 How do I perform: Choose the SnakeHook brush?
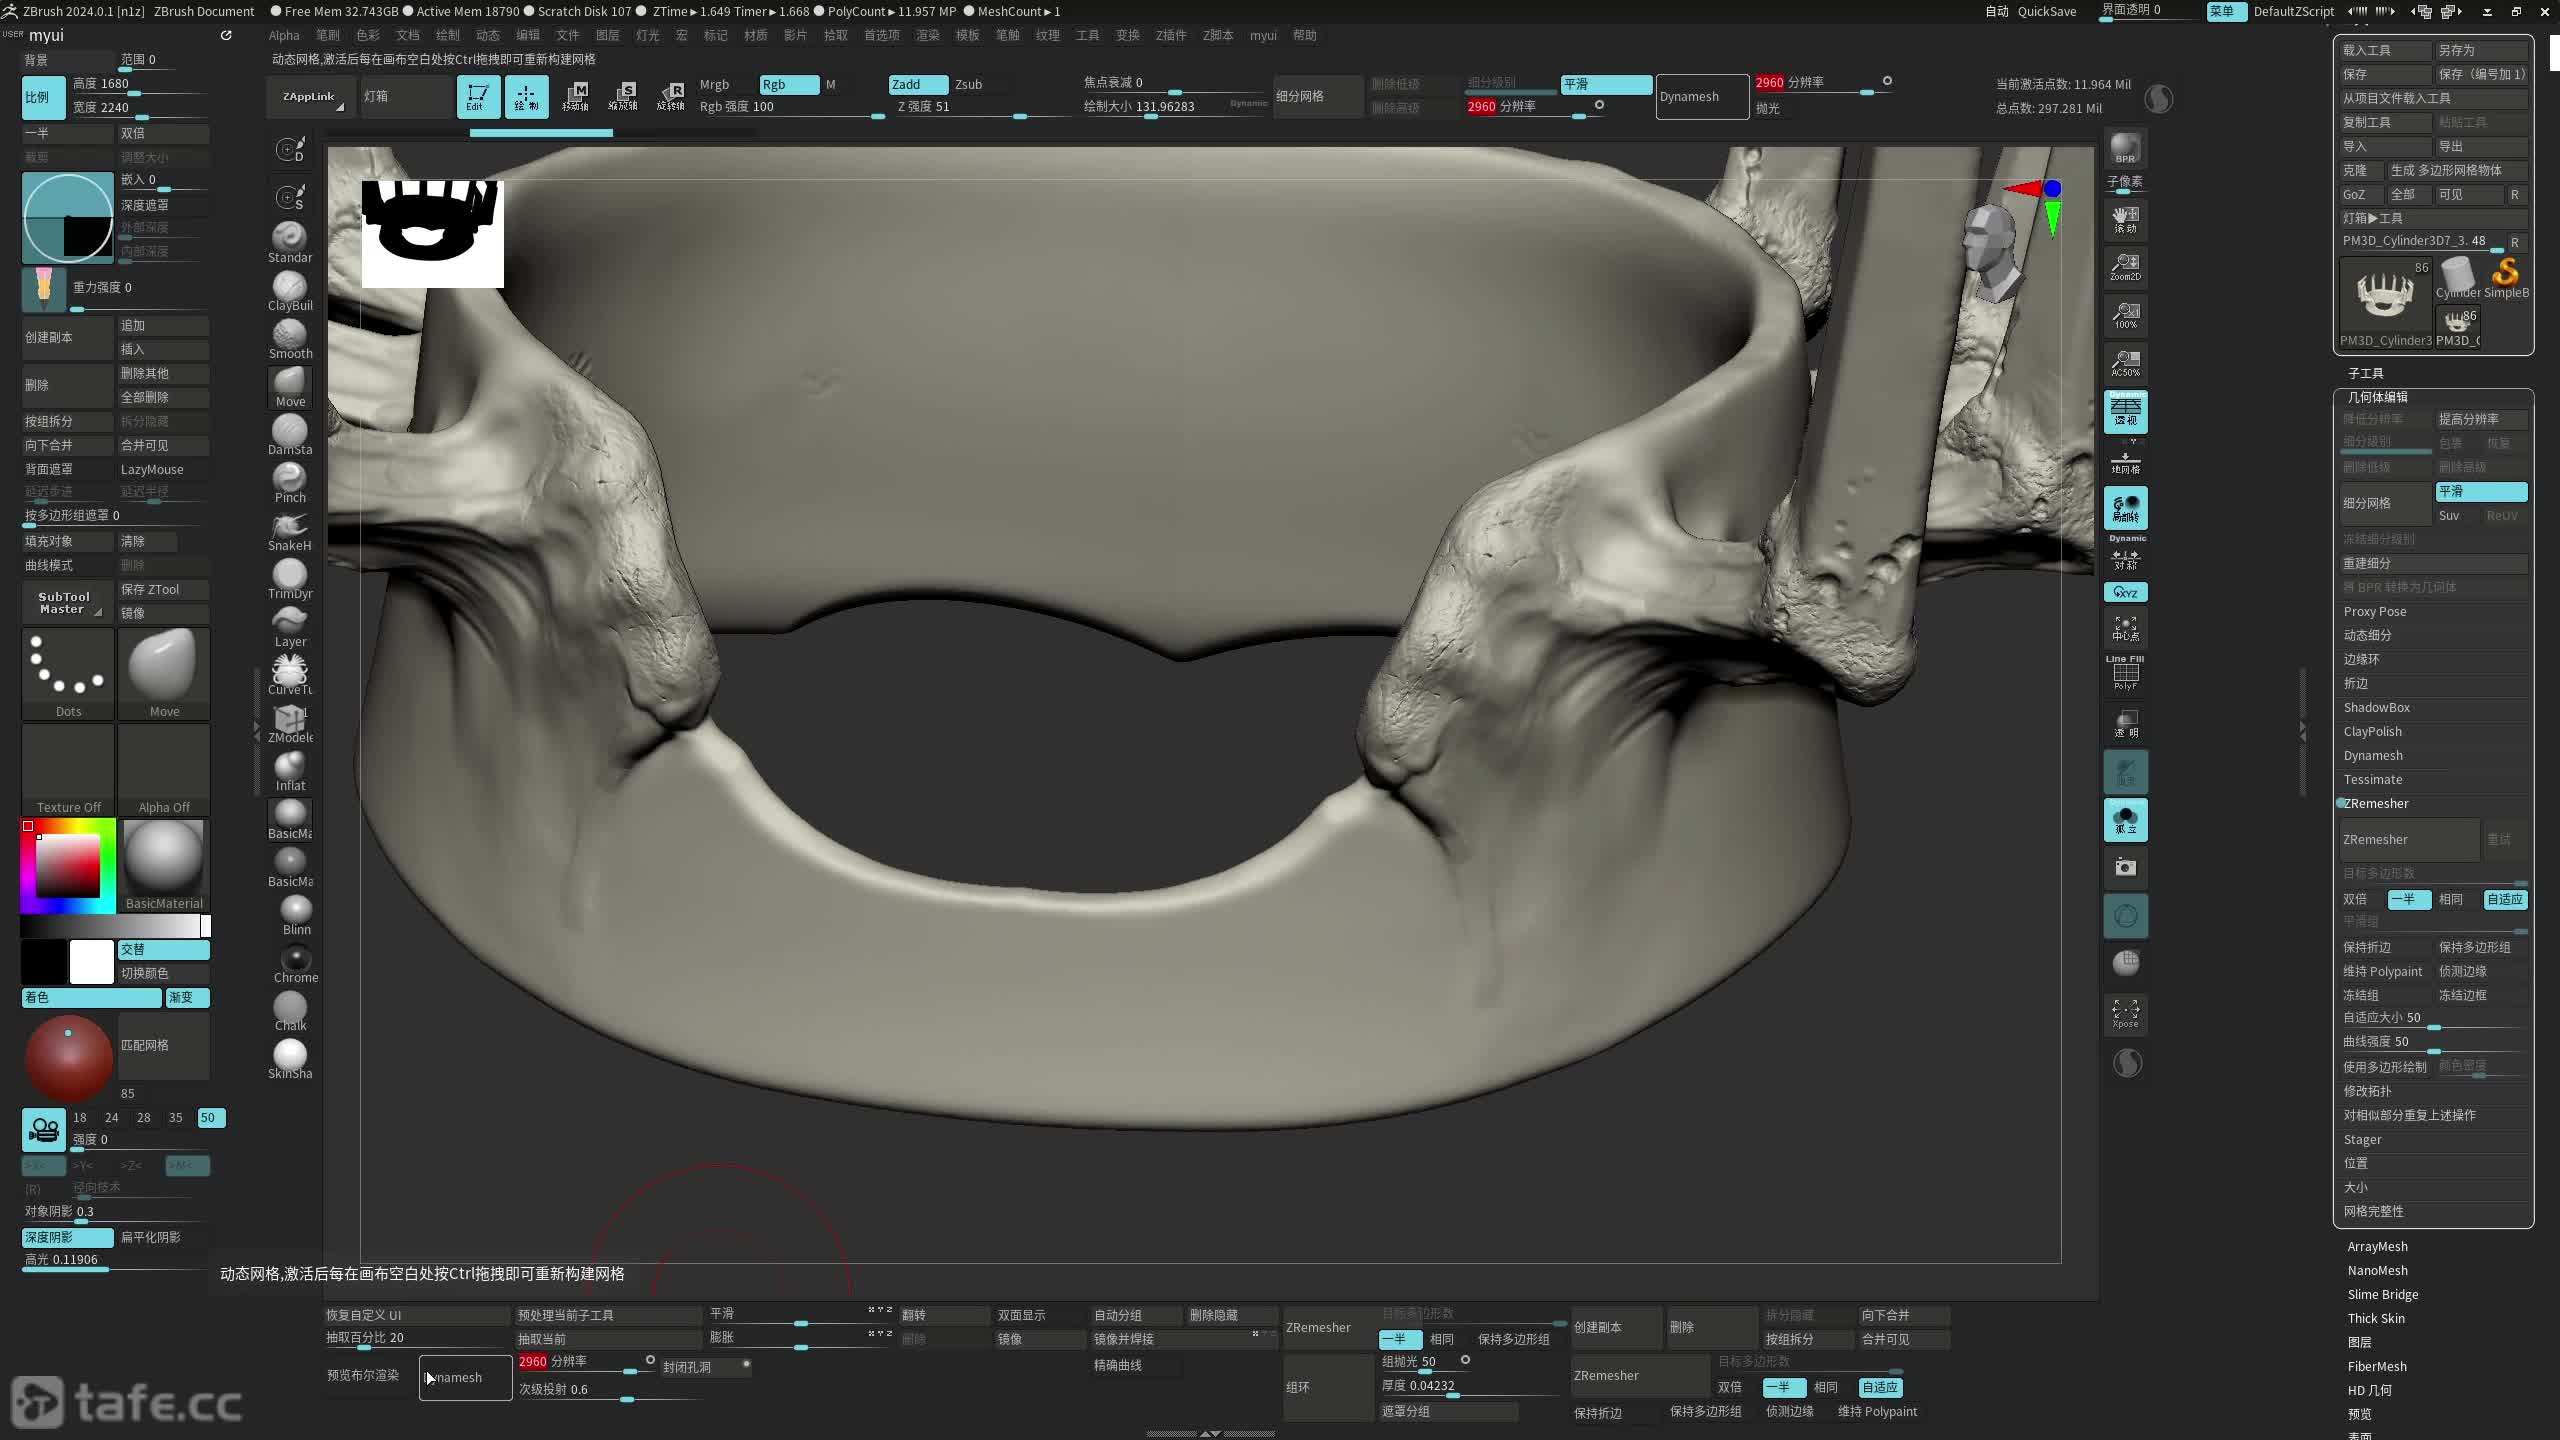pos(289,529)
